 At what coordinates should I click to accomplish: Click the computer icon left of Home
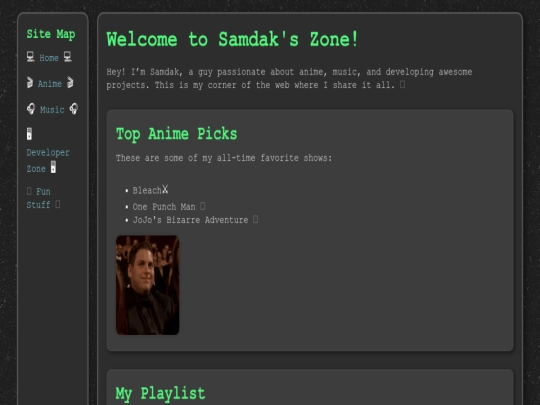(30, 56)
